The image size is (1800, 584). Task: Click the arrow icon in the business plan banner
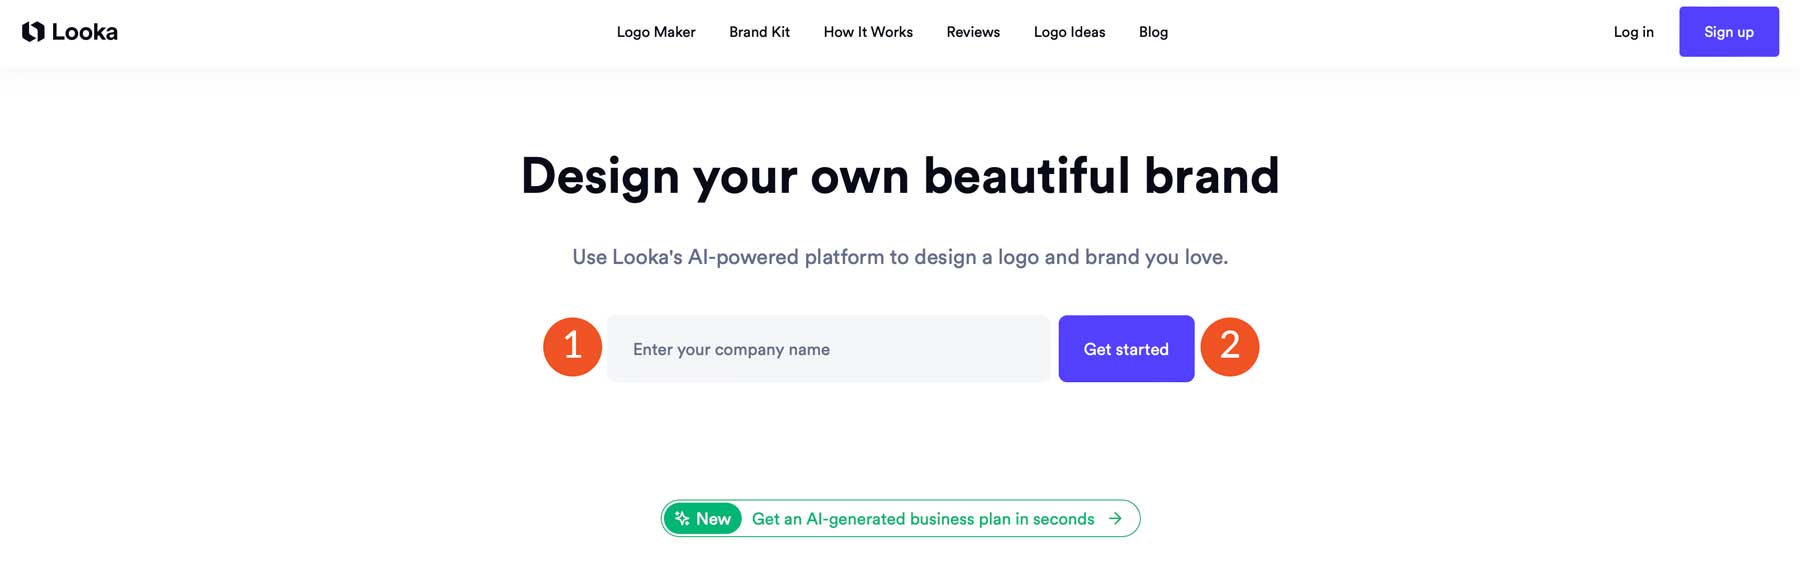tap(1113, 518)
